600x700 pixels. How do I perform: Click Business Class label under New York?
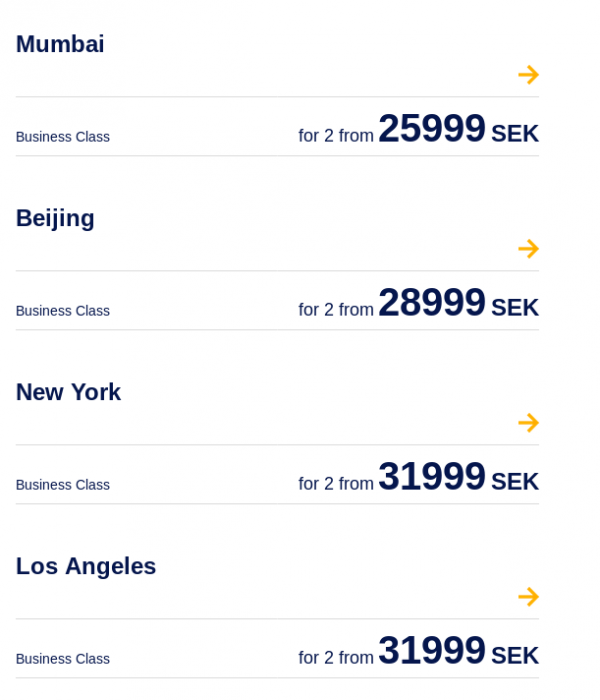pyautogui.click(x=63, y=485)
